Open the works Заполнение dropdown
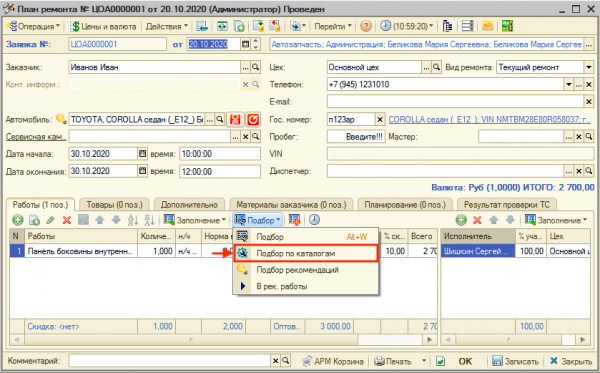This screenshot has width=600, height=373. (x=195, y=220)
